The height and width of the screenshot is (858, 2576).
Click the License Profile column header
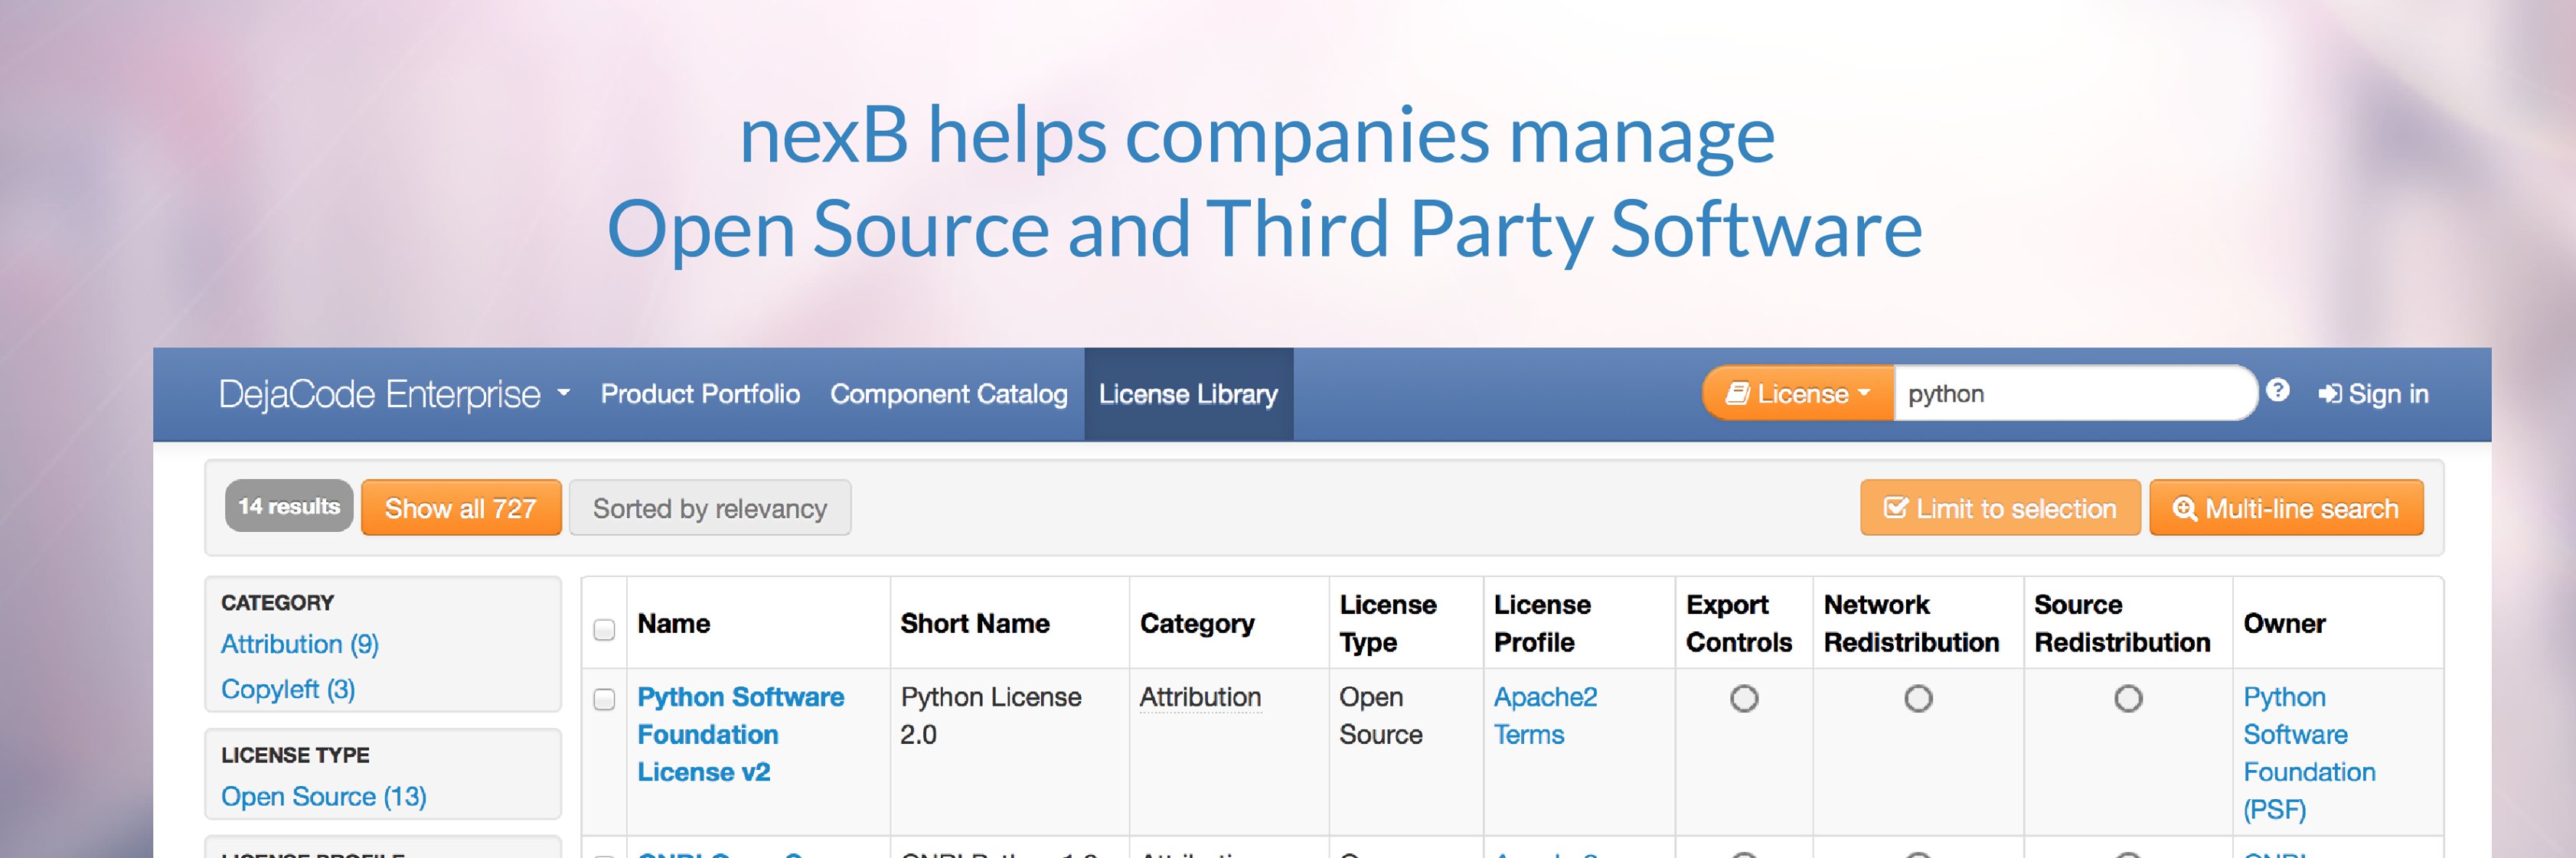click(1542, 623)
